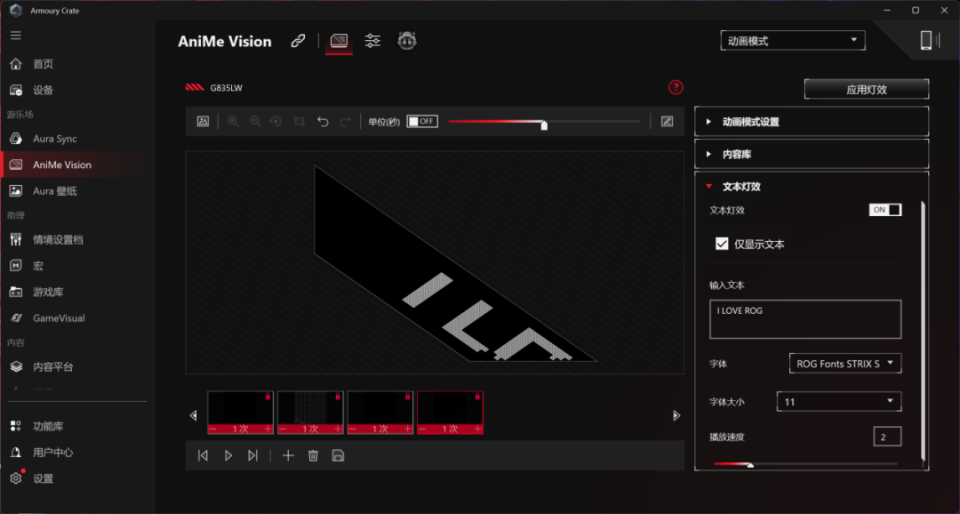Delete the frame with the trash icon
The height and width of the screenshot is (514, 960).
313,455
